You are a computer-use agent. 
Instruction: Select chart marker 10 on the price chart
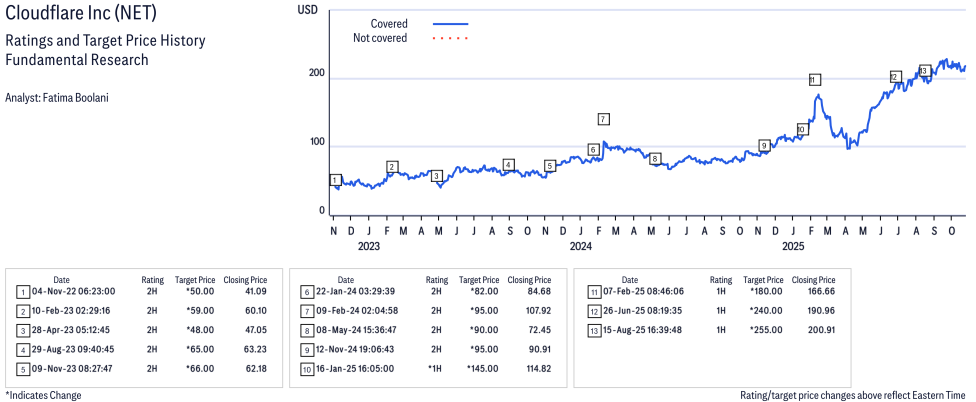(802, 129)
